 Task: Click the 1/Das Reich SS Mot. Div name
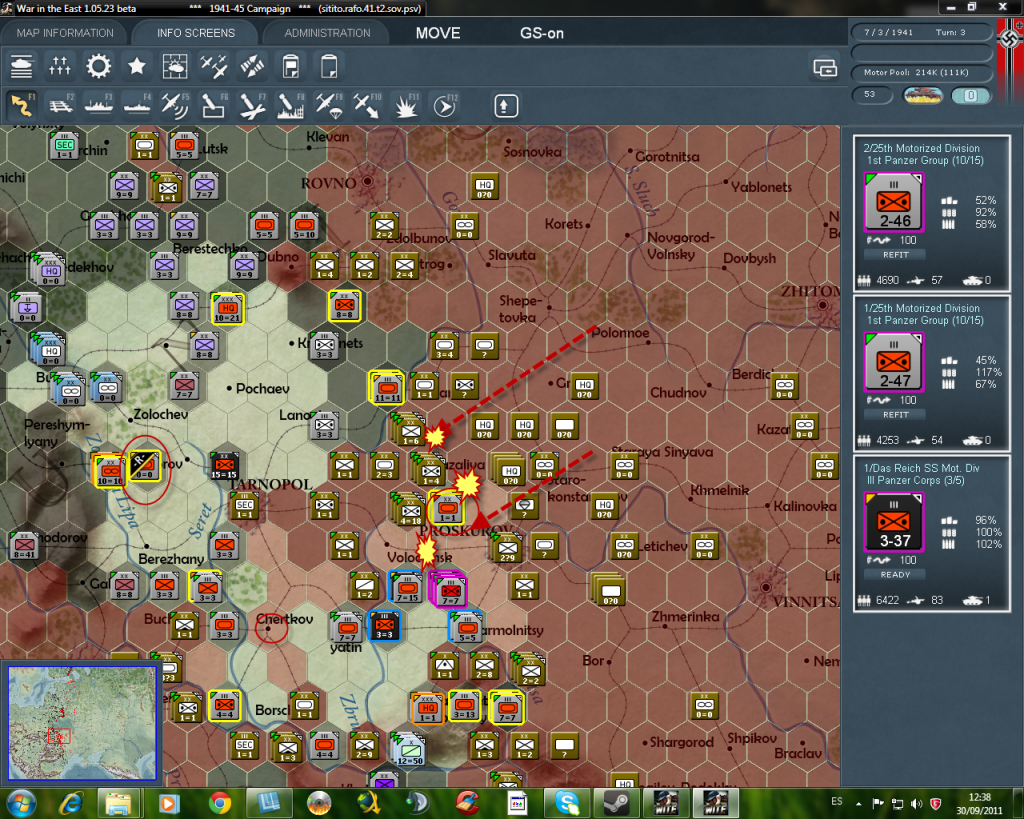coord(921,468)
